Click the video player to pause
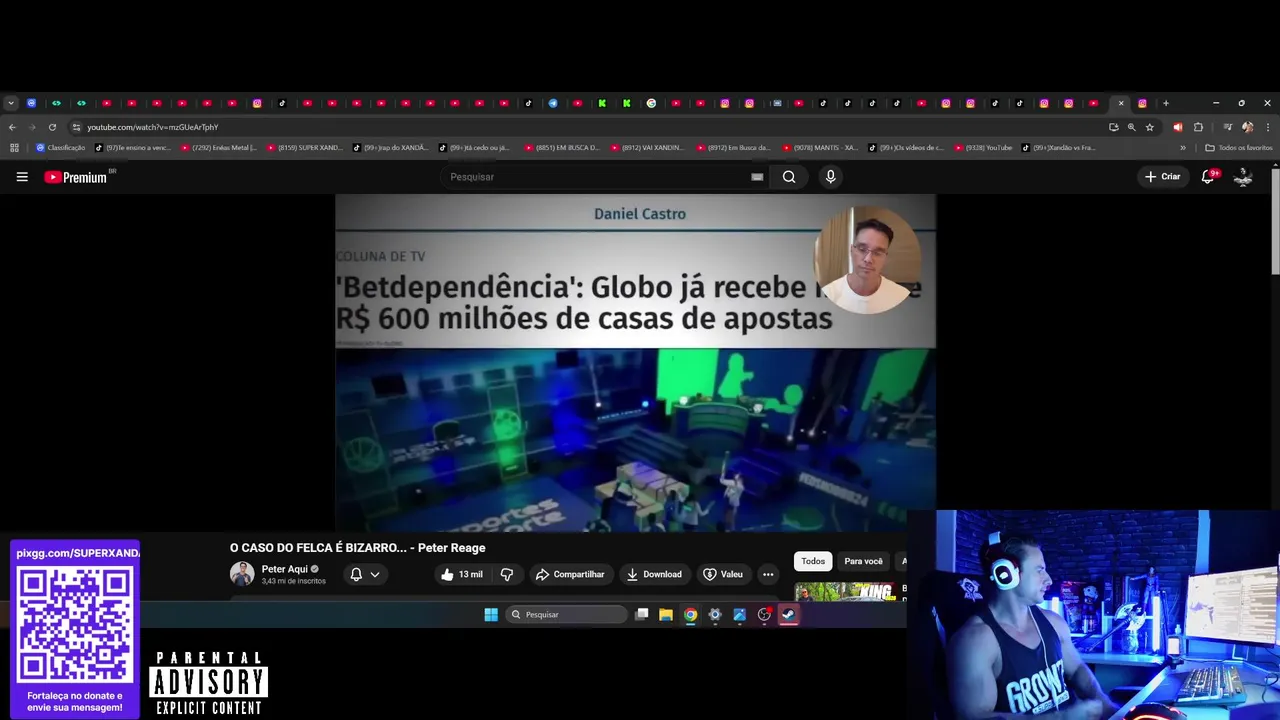 tap(635, 363)
